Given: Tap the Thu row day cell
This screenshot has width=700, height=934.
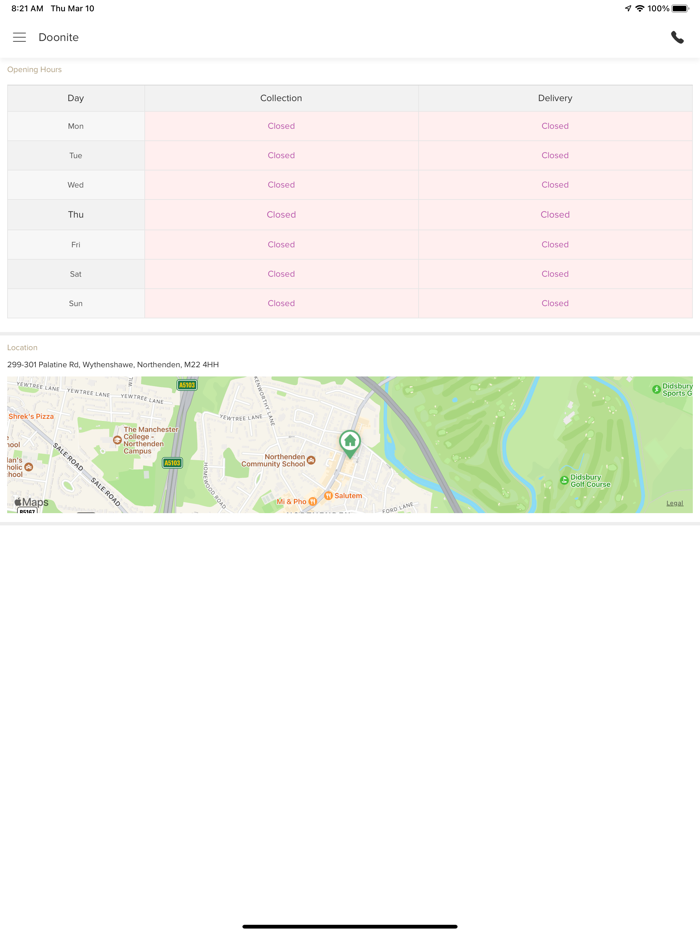Looking at the screenshot, I should [x=76, y=214].
